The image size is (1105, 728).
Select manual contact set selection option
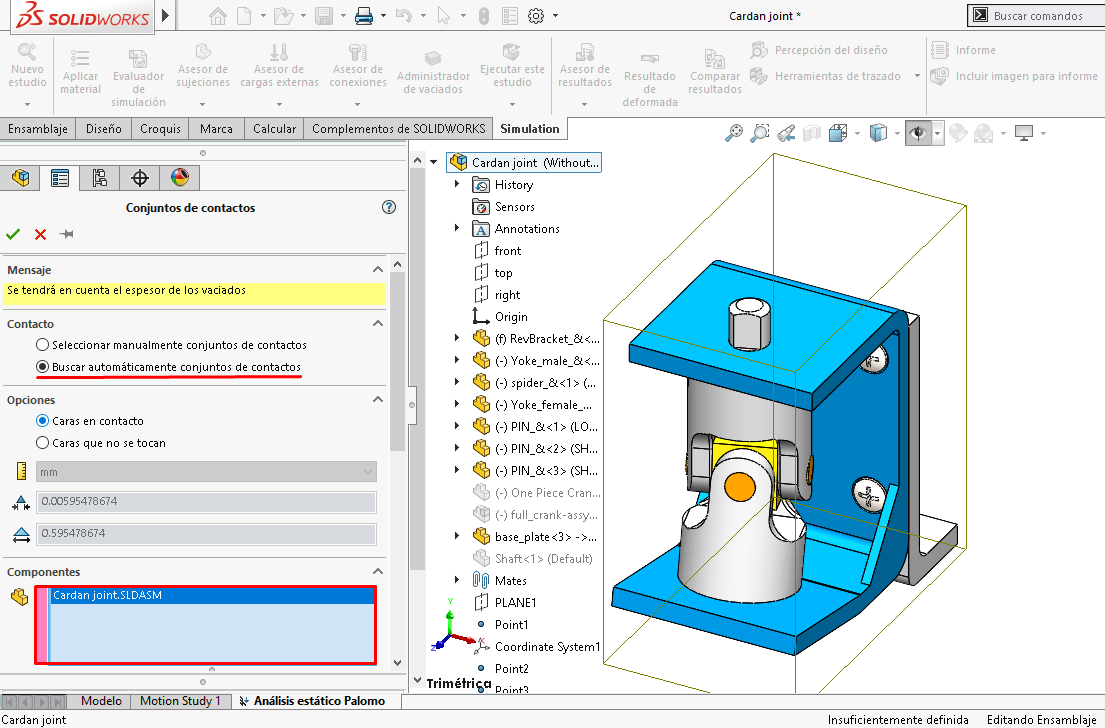click(43, 345)
